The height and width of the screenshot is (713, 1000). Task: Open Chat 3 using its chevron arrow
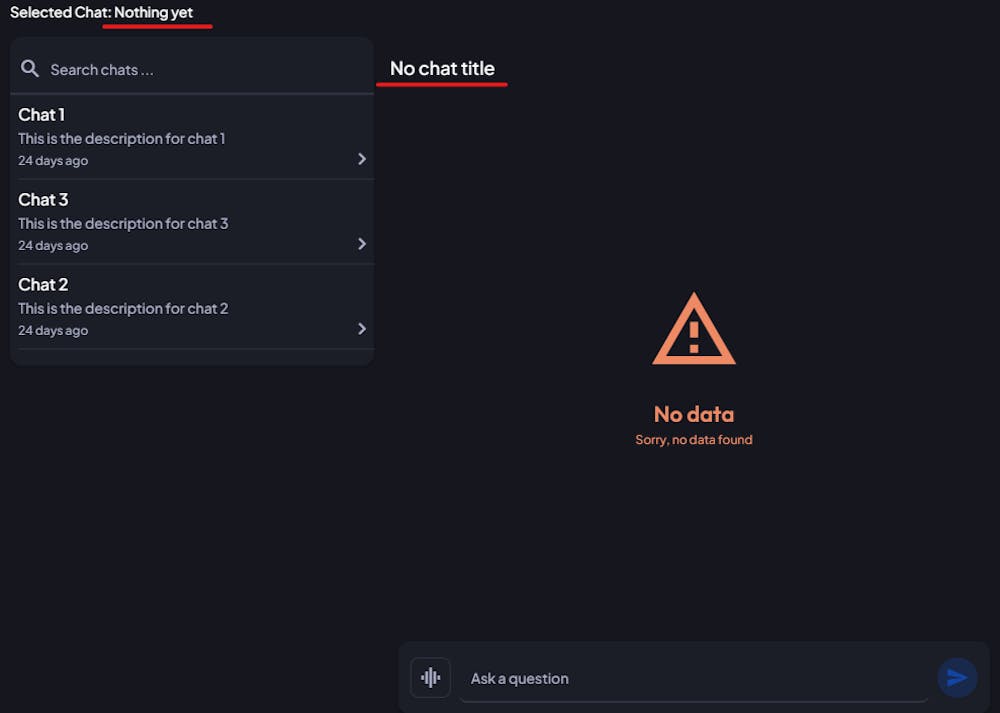[362, 244]
